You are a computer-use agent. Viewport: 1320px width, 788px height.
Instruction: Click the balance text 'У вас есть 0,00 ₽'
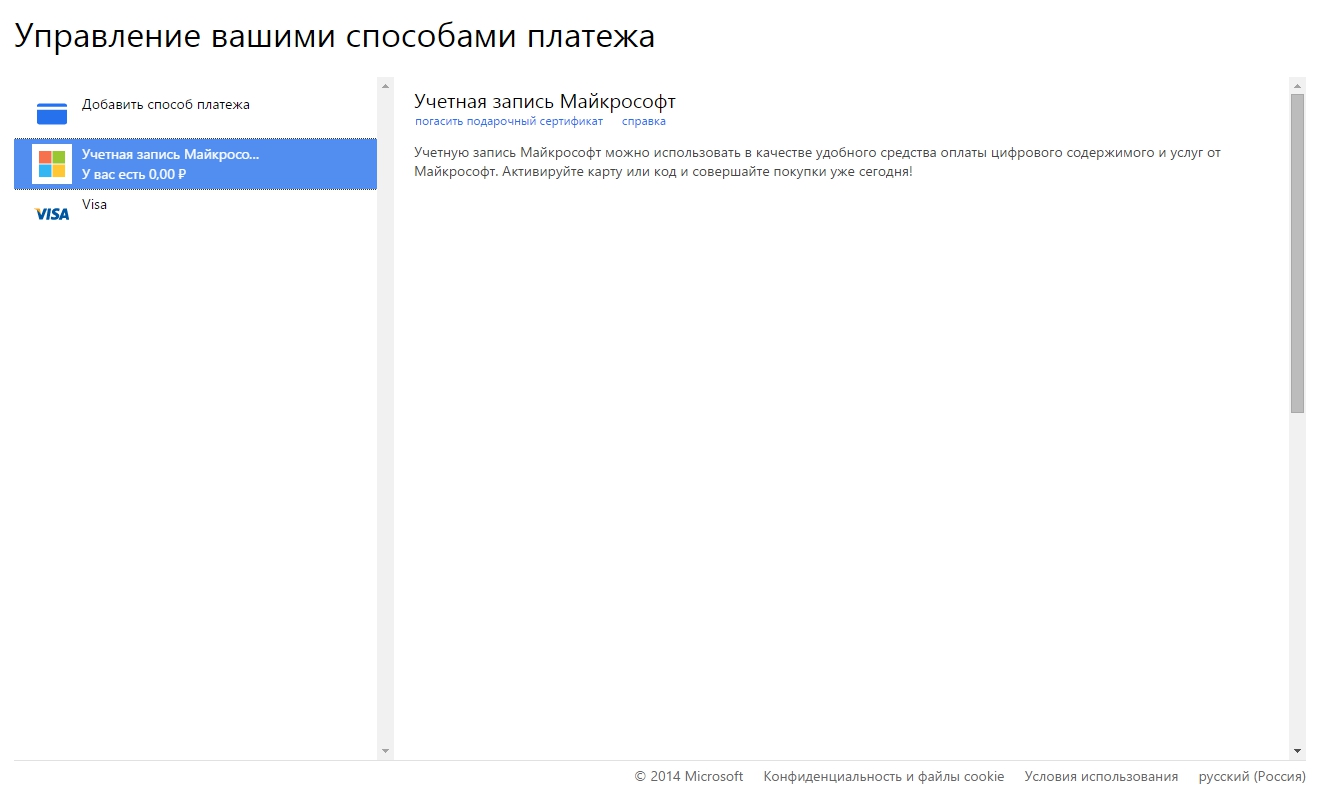tap(134, 174)
